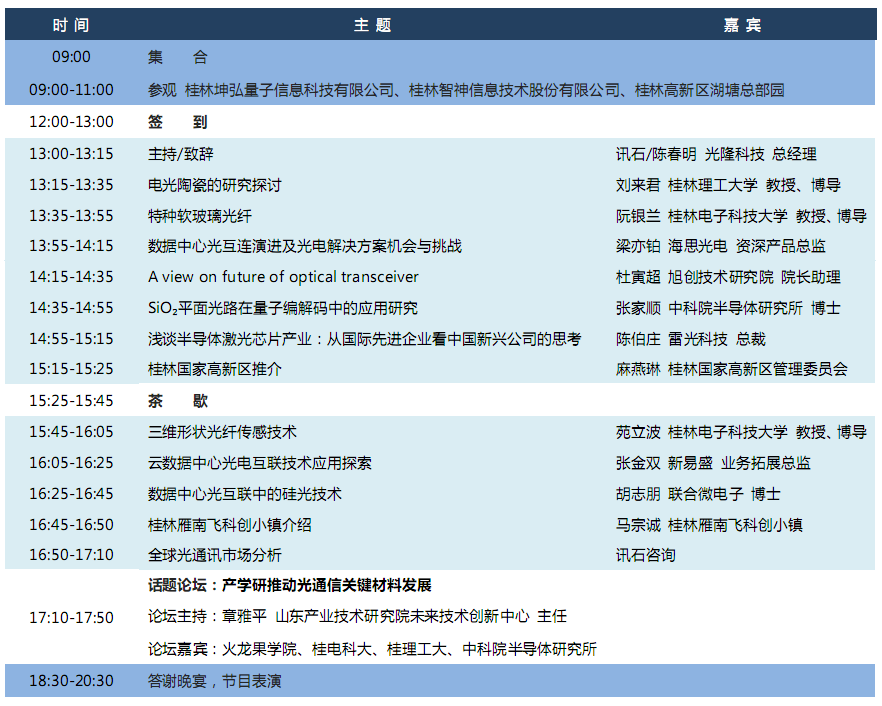
Task: Select the SiO₂平面光路 topic row
Action: [x=283, y=308]
